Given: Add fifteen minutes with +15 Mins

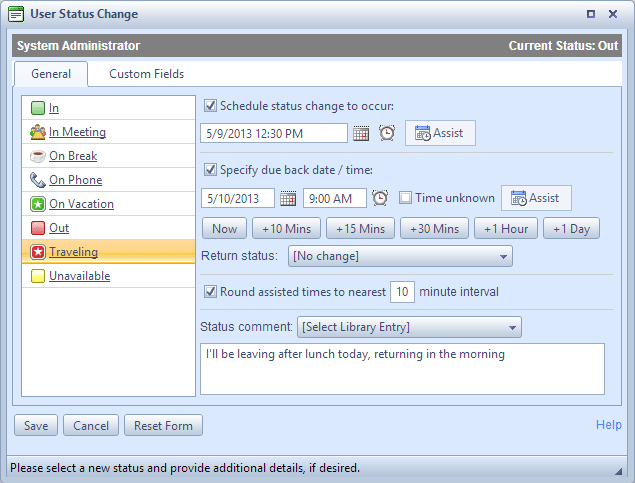Looking at the screenshot, I should [x=360, y=228].
